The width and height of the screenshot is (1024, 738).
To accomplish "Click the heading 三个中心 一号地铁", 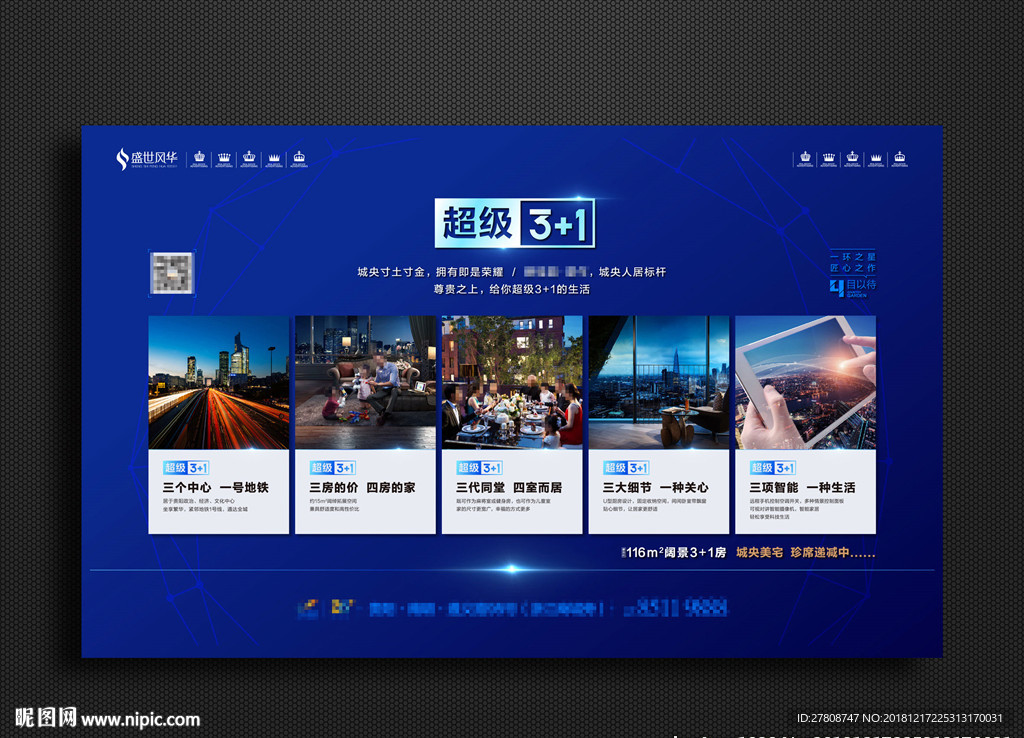I will pyautogui.click(x=216, y=488).
